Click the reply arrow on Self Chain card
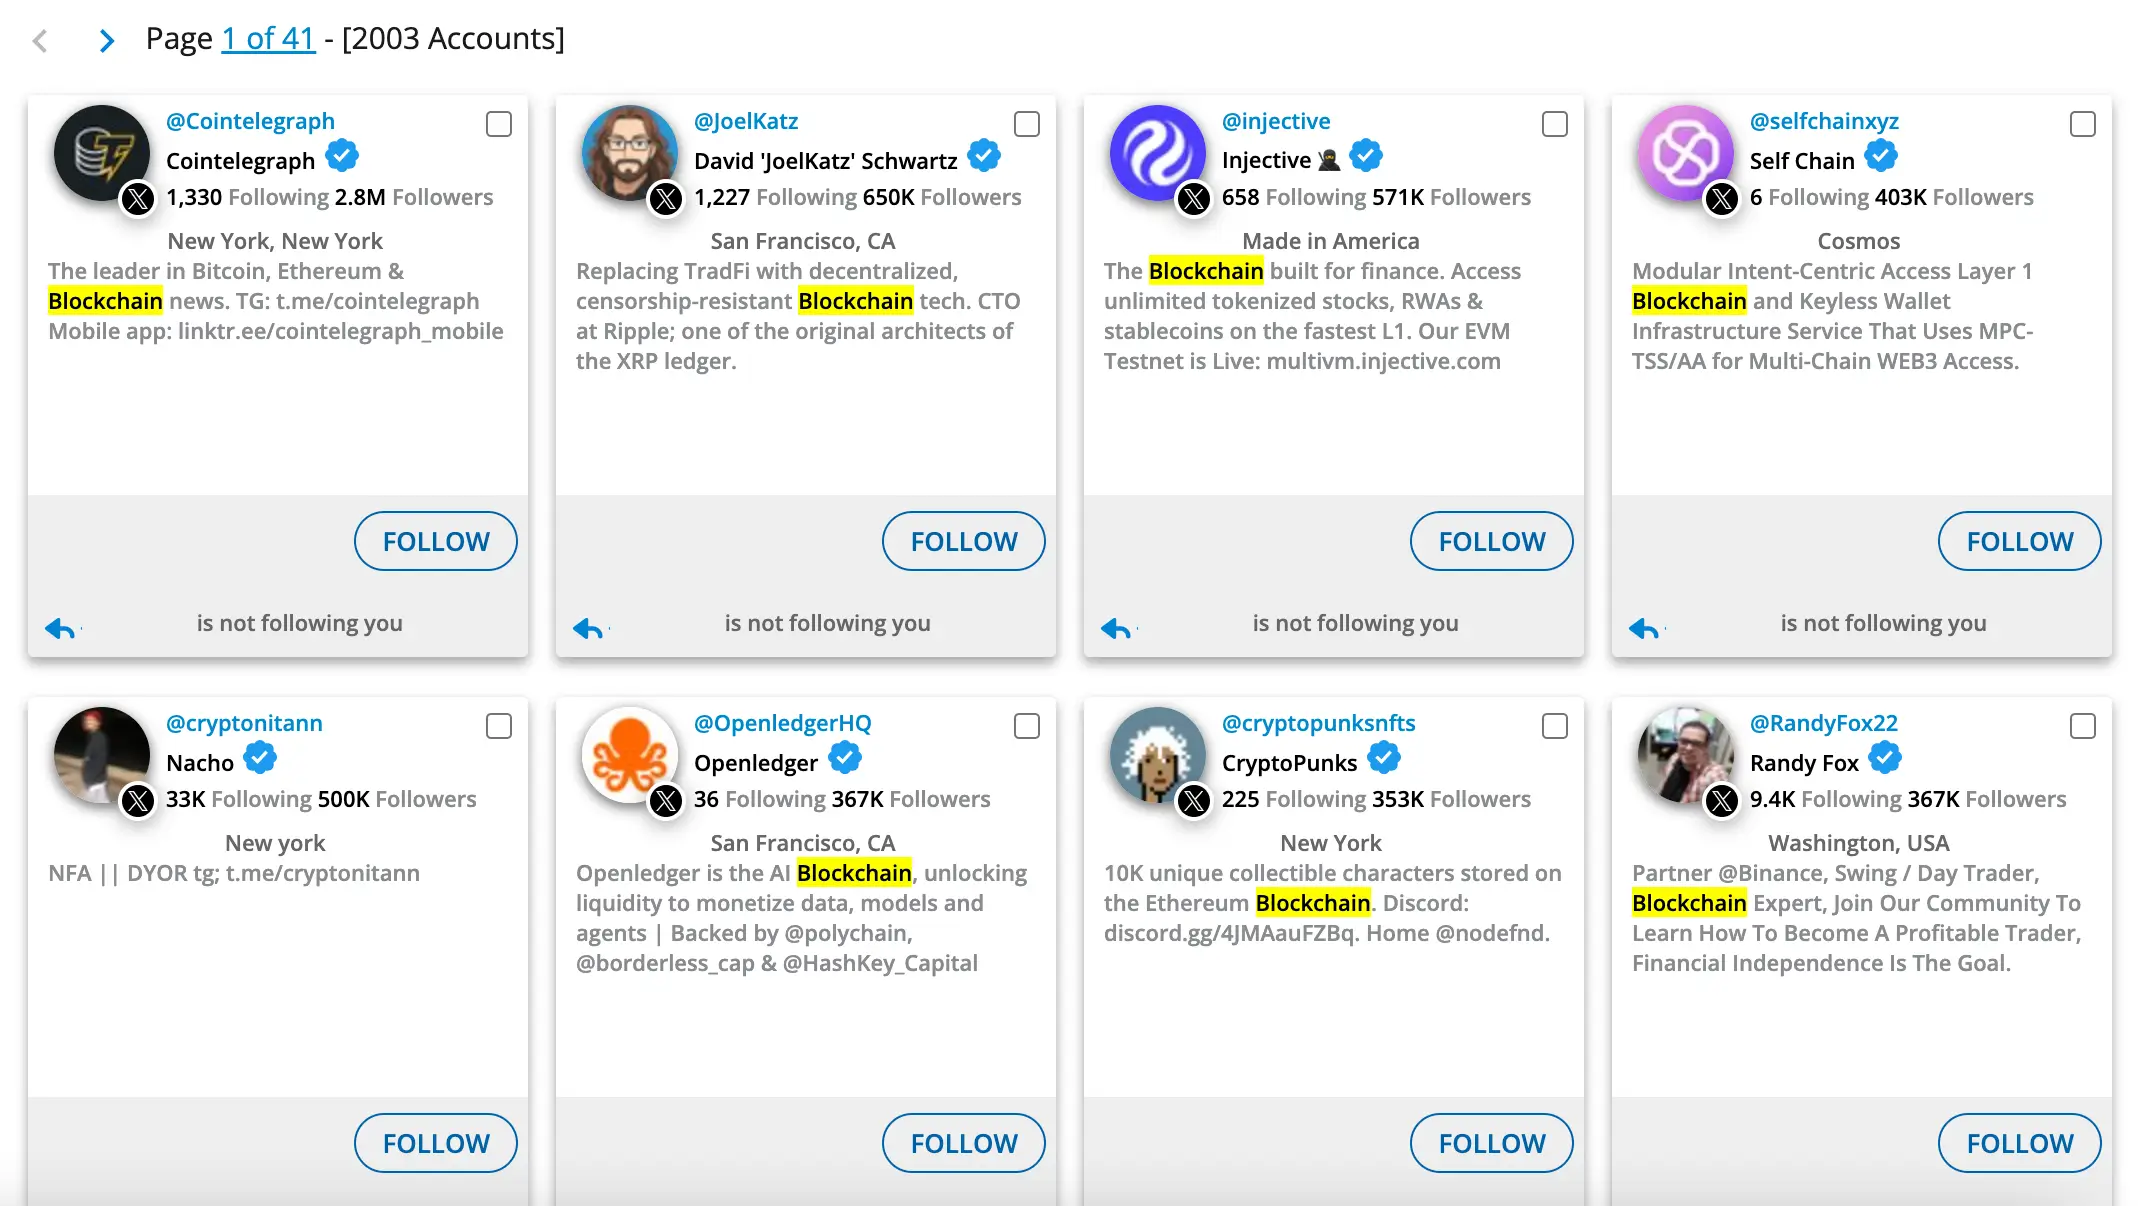 pos(1644,628)
